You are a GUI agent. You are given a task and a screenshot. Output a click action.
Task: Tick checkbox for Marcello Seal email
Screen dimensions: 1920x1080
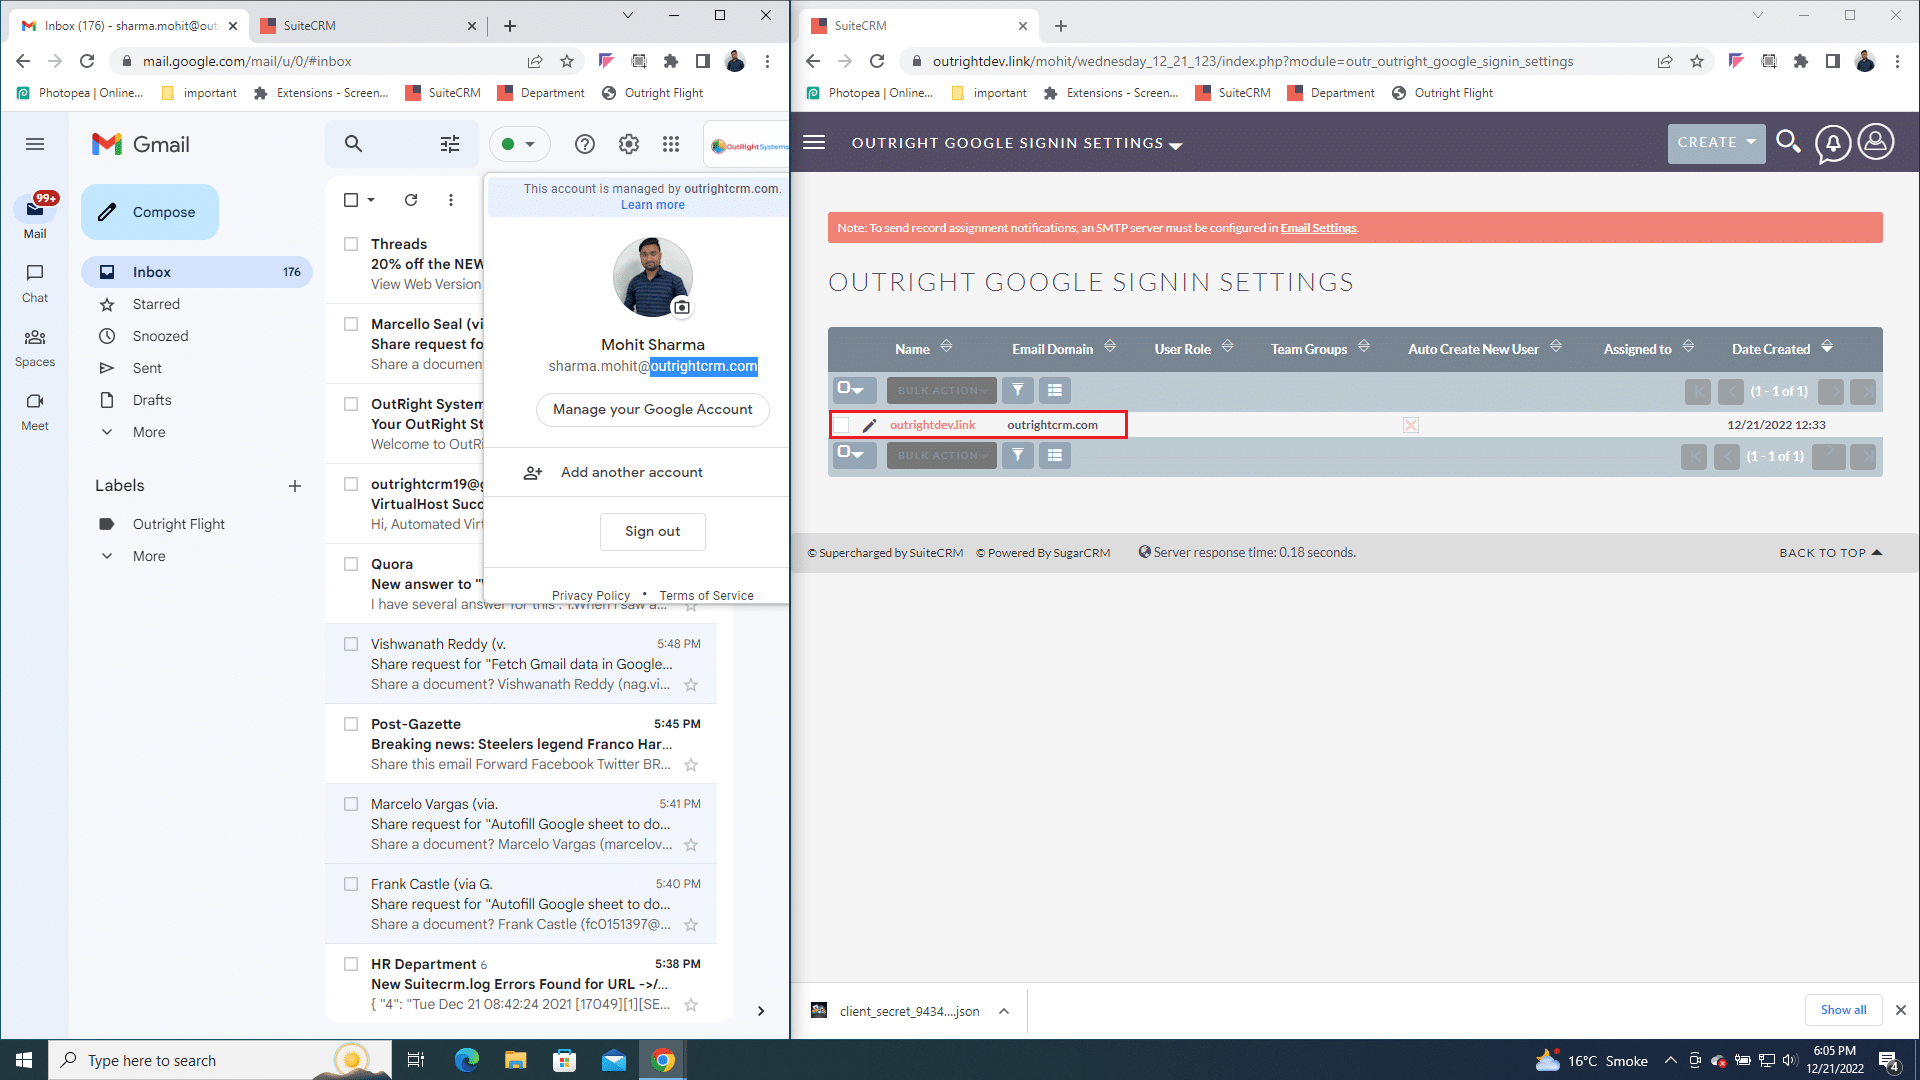coord(351,324)
